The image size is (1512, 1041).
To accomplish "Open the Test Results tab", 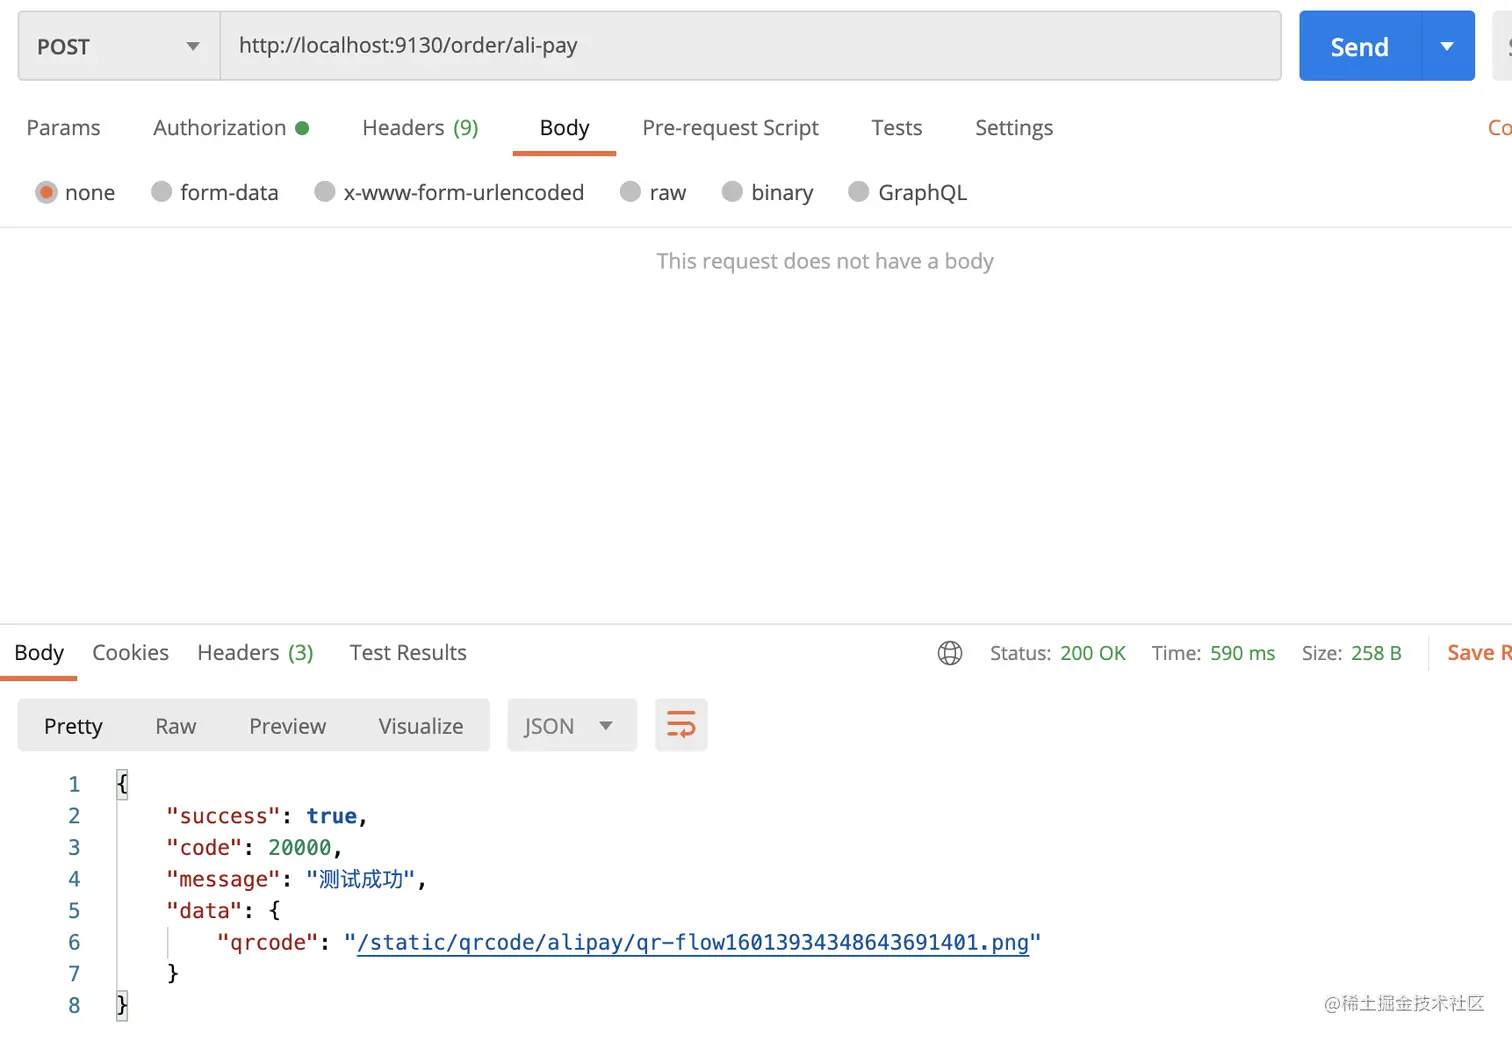I will pyautogui.click(x=408, y=653).
